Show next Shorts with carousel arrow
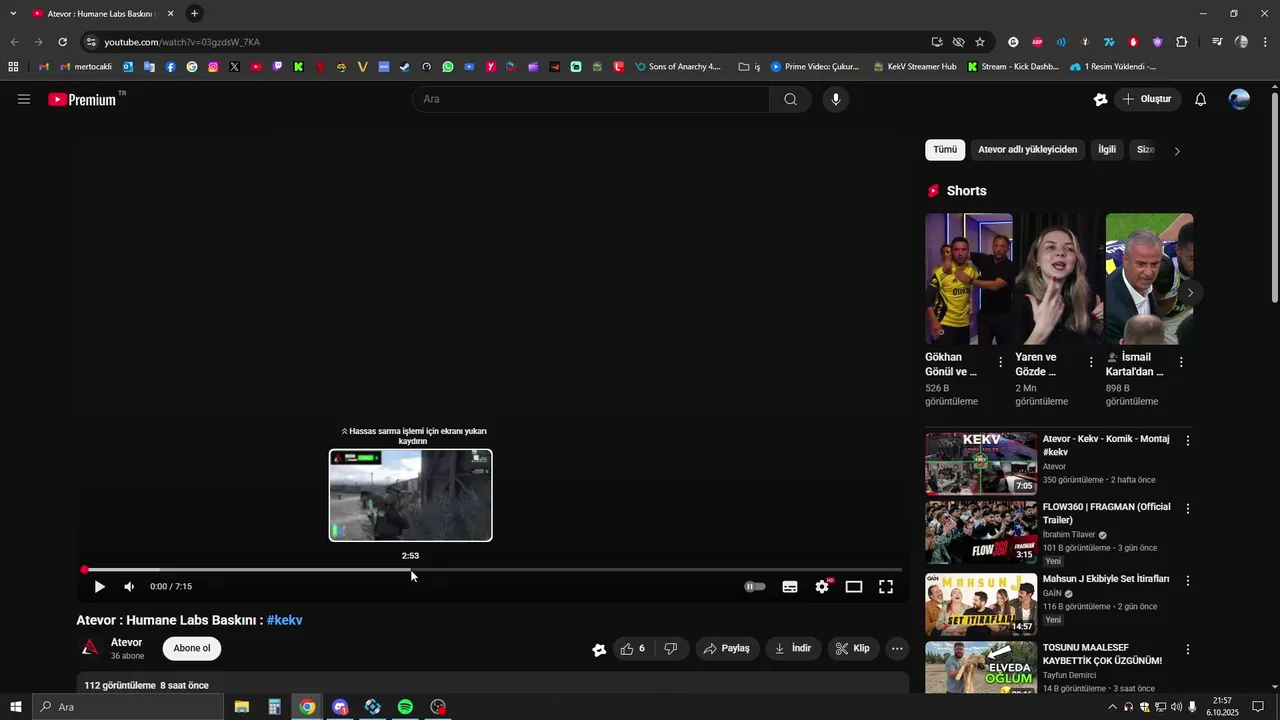Screen dimensions: 1280x720 1190,293
